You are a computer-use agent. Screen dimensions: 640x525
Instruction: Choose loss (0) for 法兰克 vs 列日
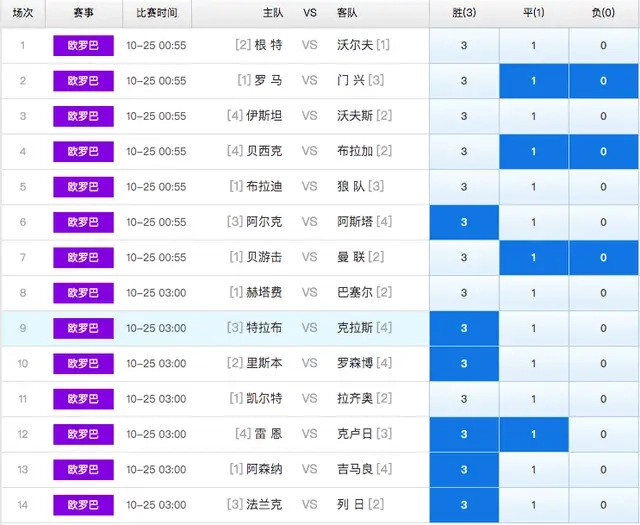(x=604, y=505)
